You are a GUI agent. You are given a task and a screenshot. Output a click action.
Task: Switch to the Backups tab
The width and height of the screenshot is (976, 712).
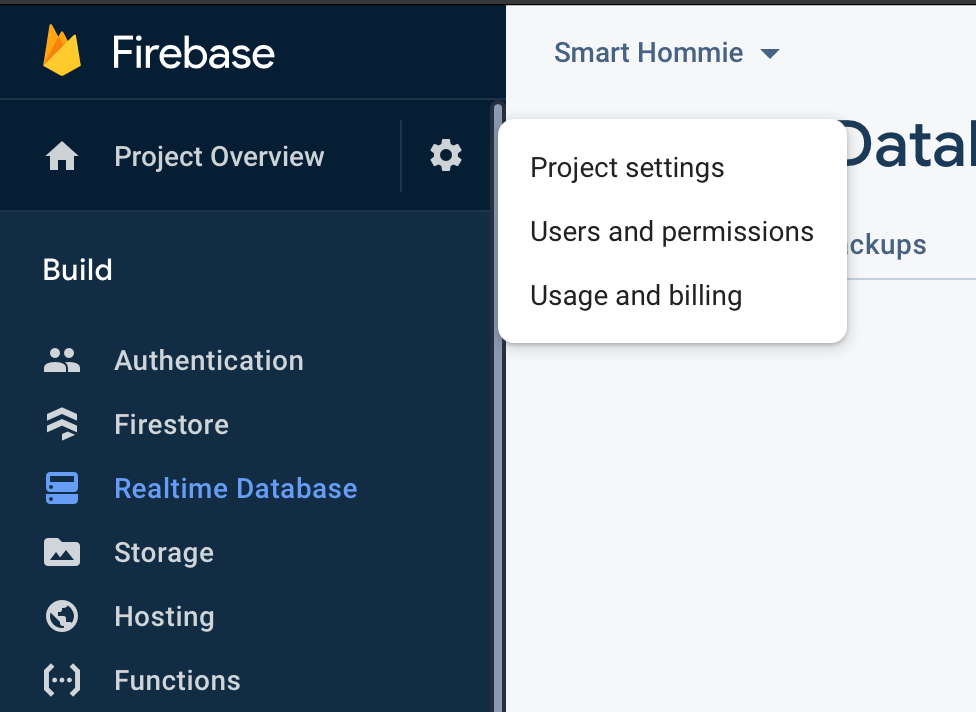click(888, 244)
